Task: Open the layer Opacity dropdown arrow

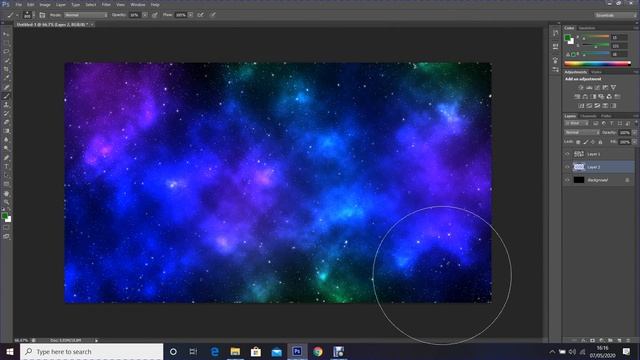Action: coord(634,133)
